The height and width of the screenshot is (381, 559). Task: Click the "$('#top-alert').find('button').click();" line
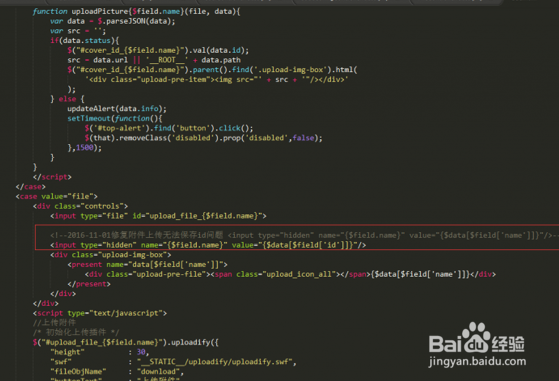pyautogui.click(x=169, y=128)
